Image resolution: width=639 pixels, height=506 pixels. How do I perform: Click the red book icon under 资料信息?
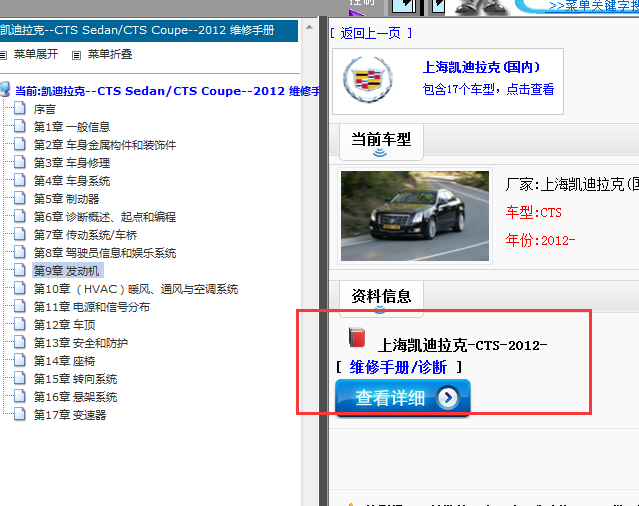(357, 337)
